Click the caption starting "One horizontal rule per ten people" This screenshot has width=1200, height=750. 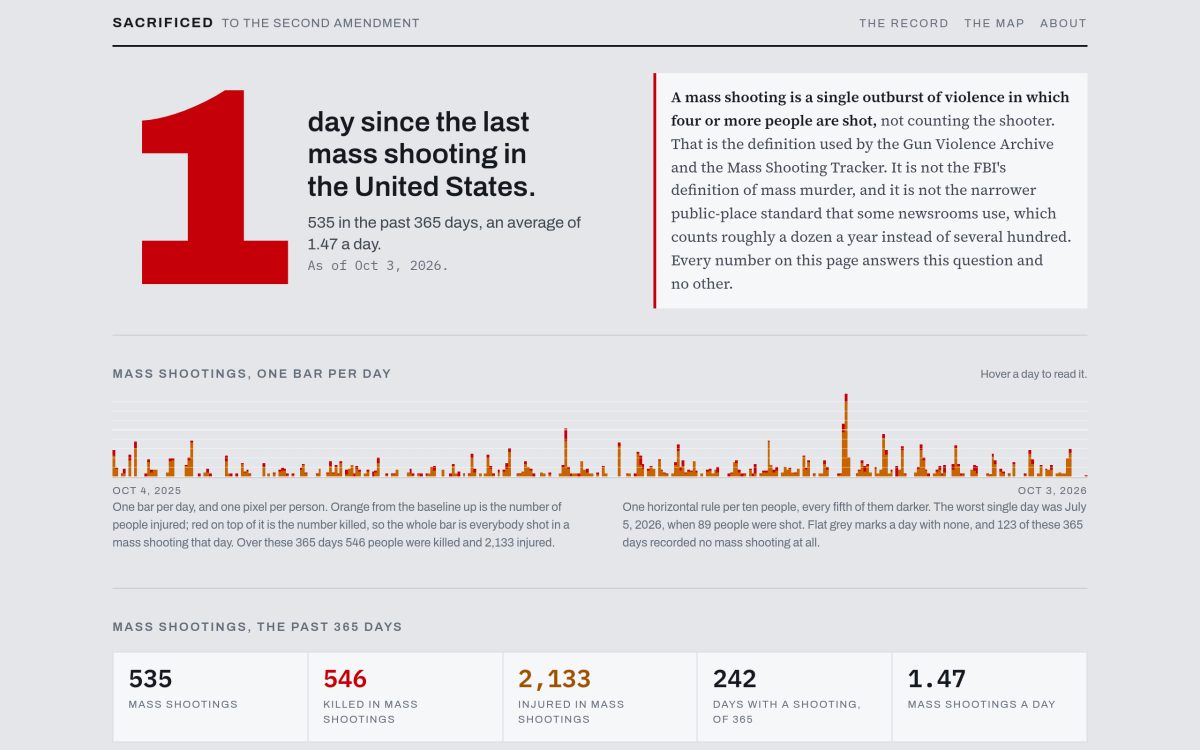[x=854, y=525]
